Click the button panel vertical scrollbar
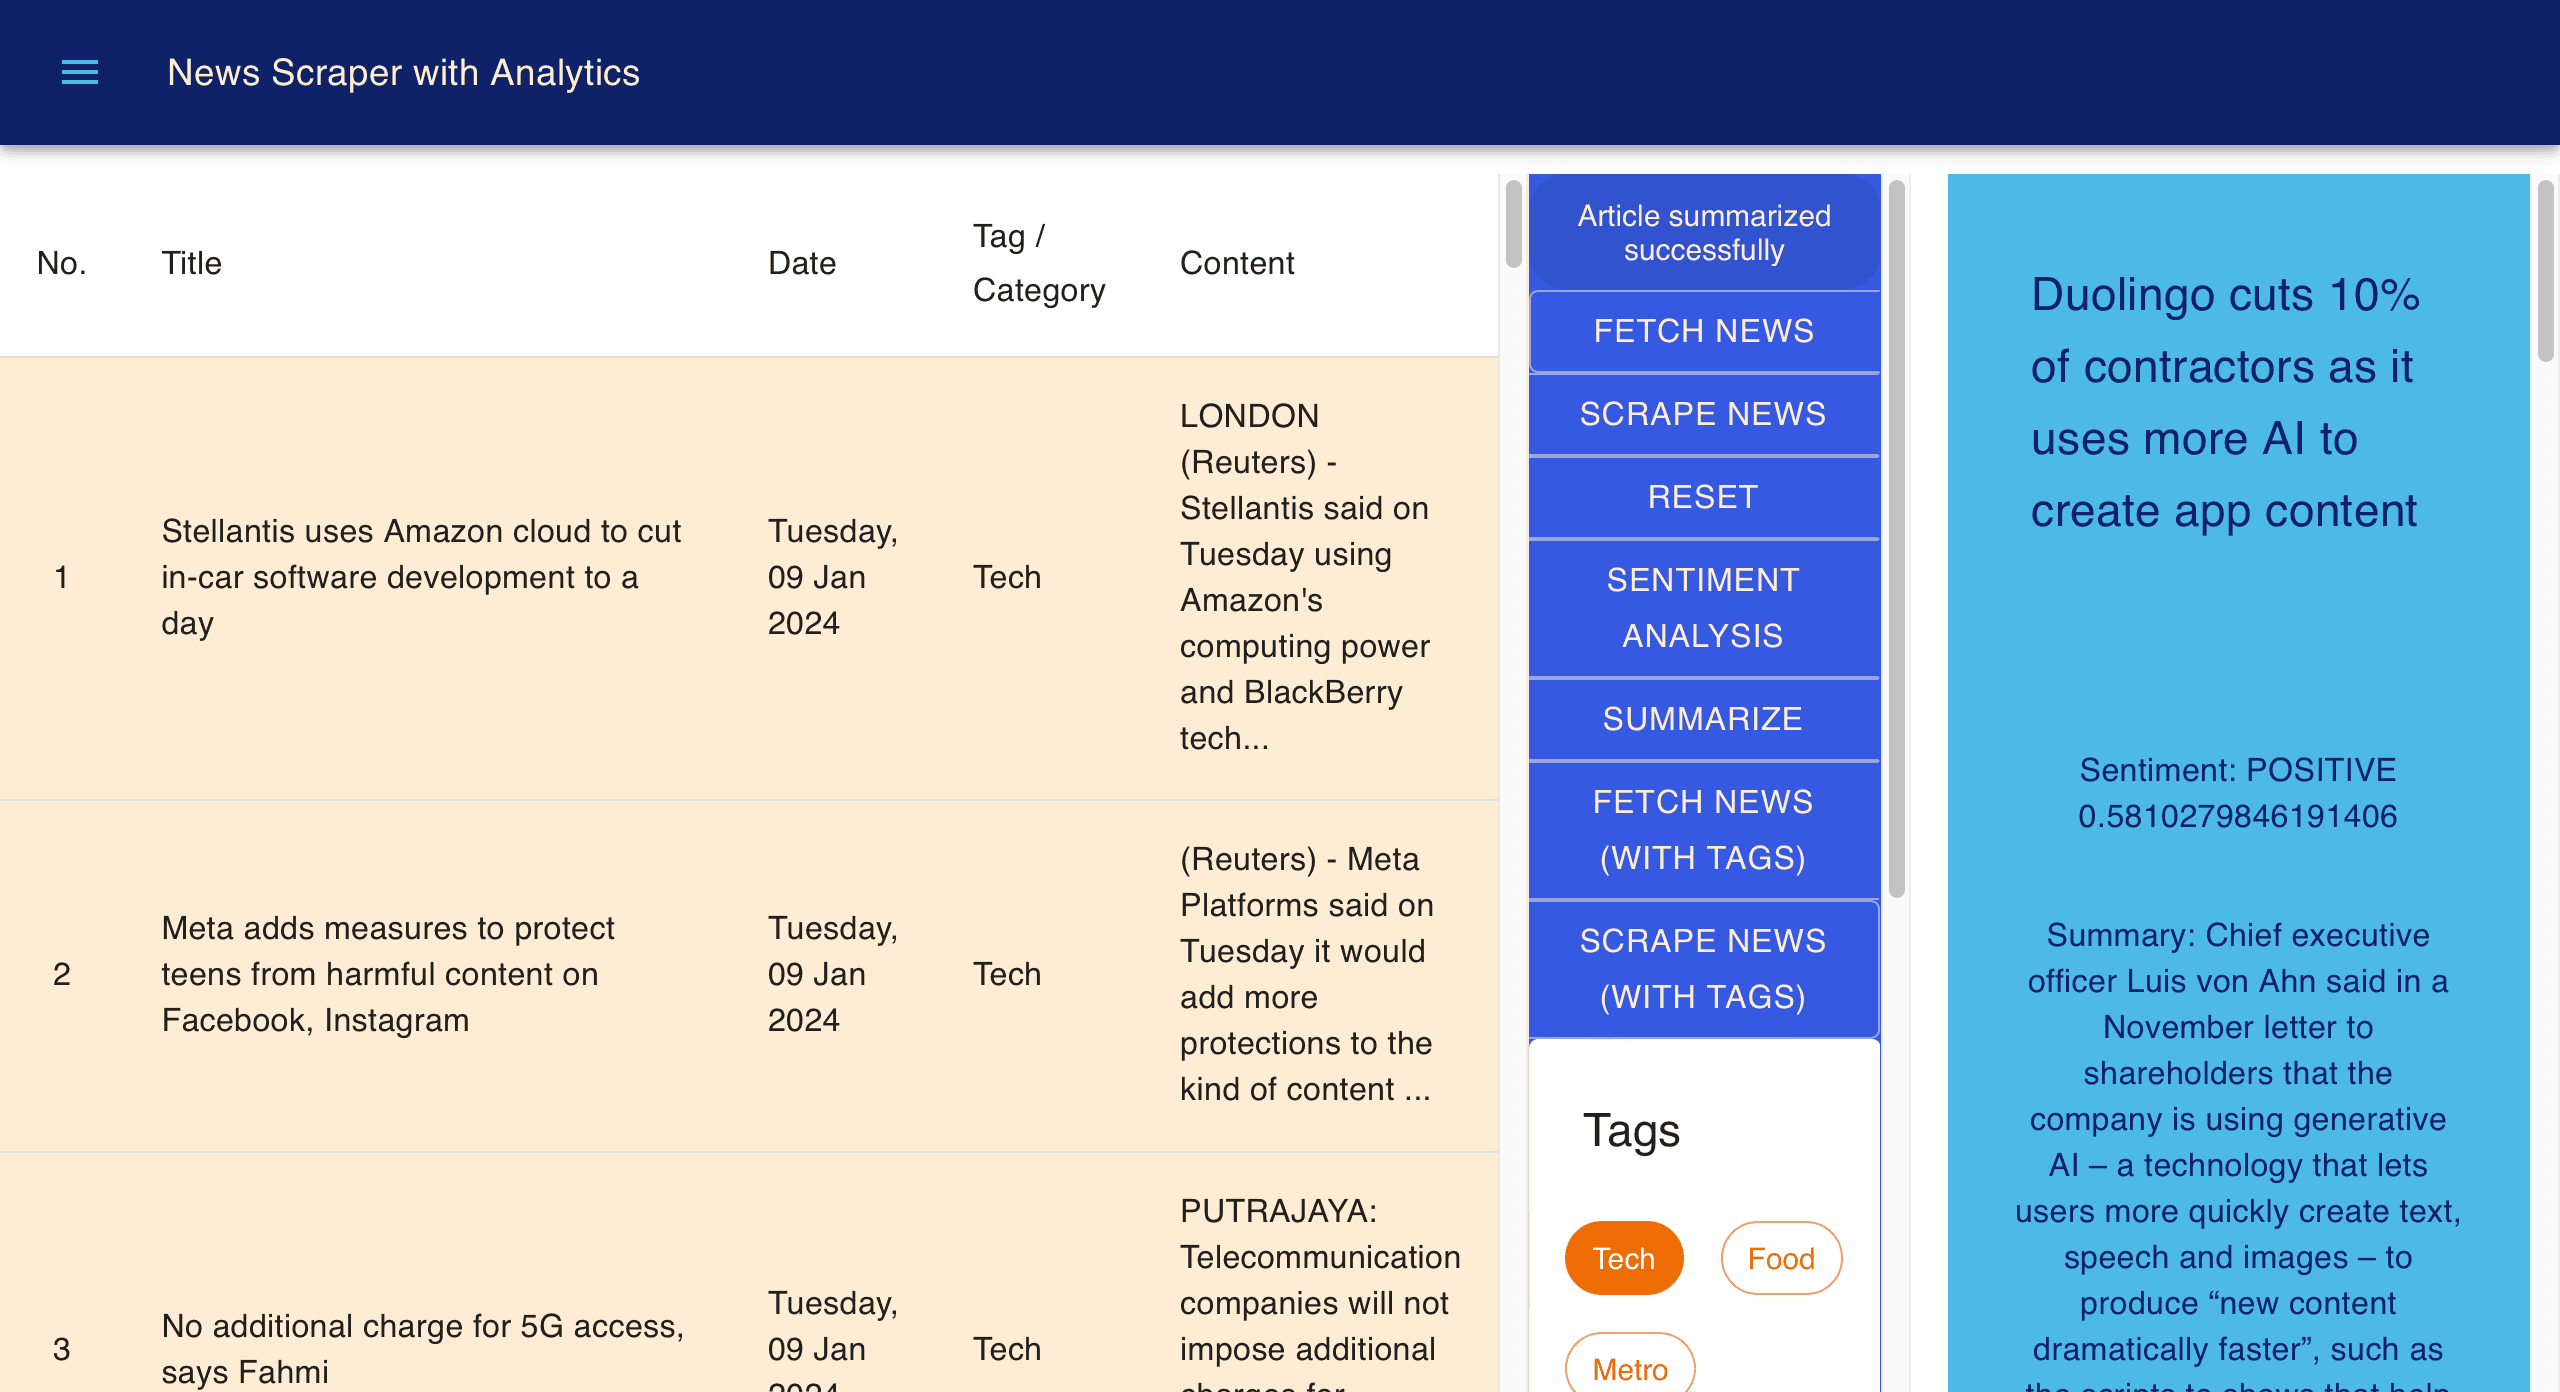 (1896, 538)
